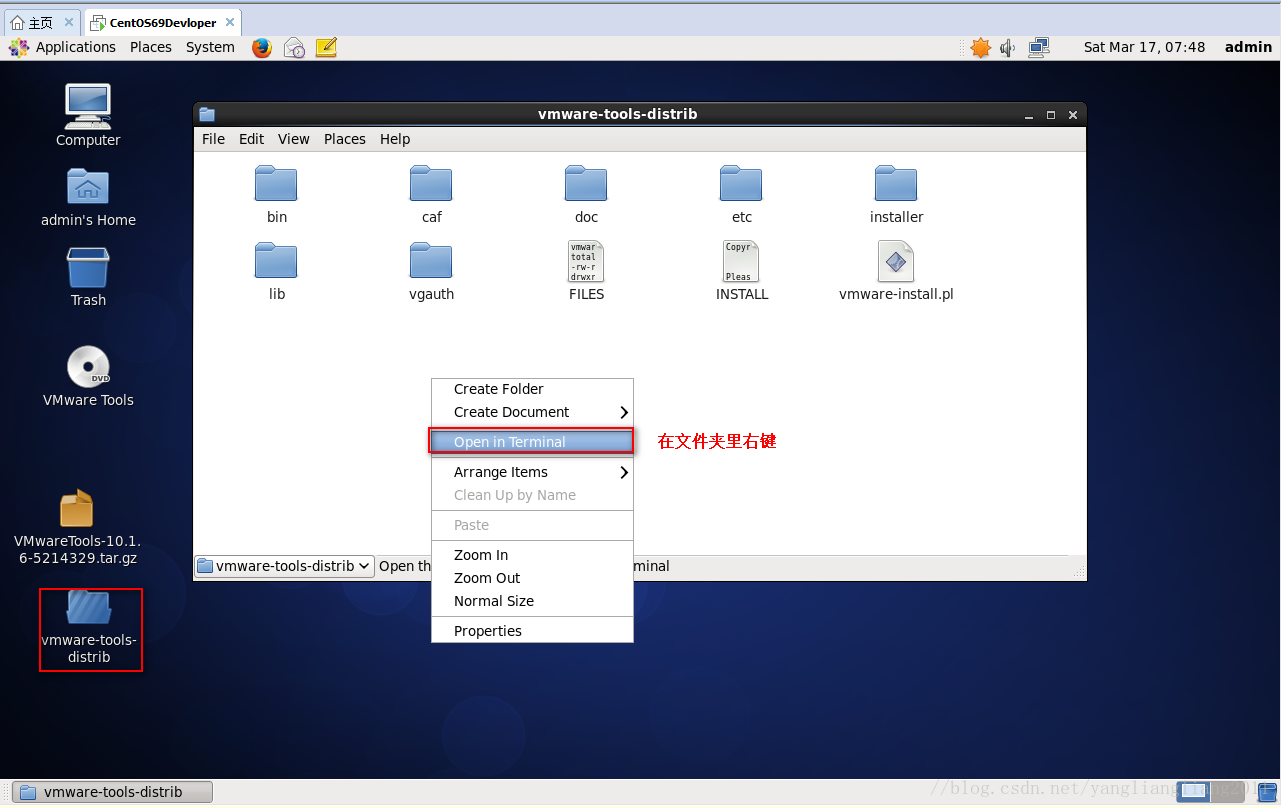Switch to the CentOS69Devloper tab
Screen dimensions: 1281x808
(163, 22)
